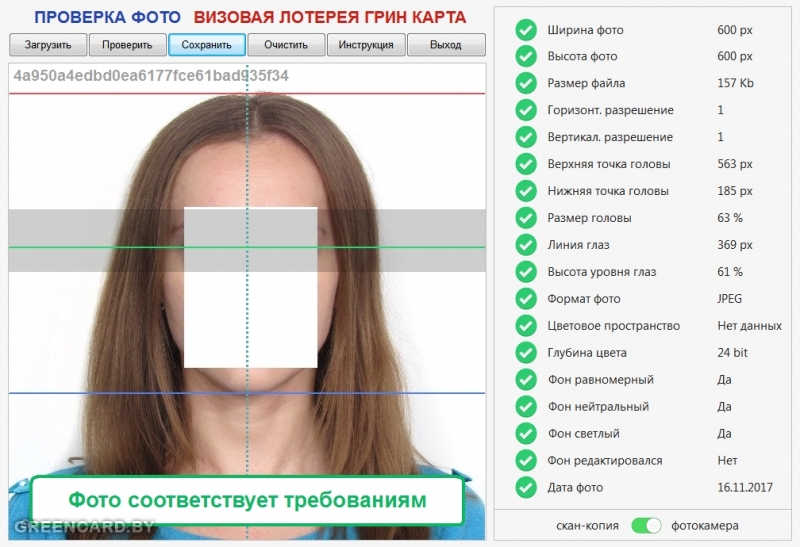
Task: Click the Проверить button
Action: click(128, 45)
